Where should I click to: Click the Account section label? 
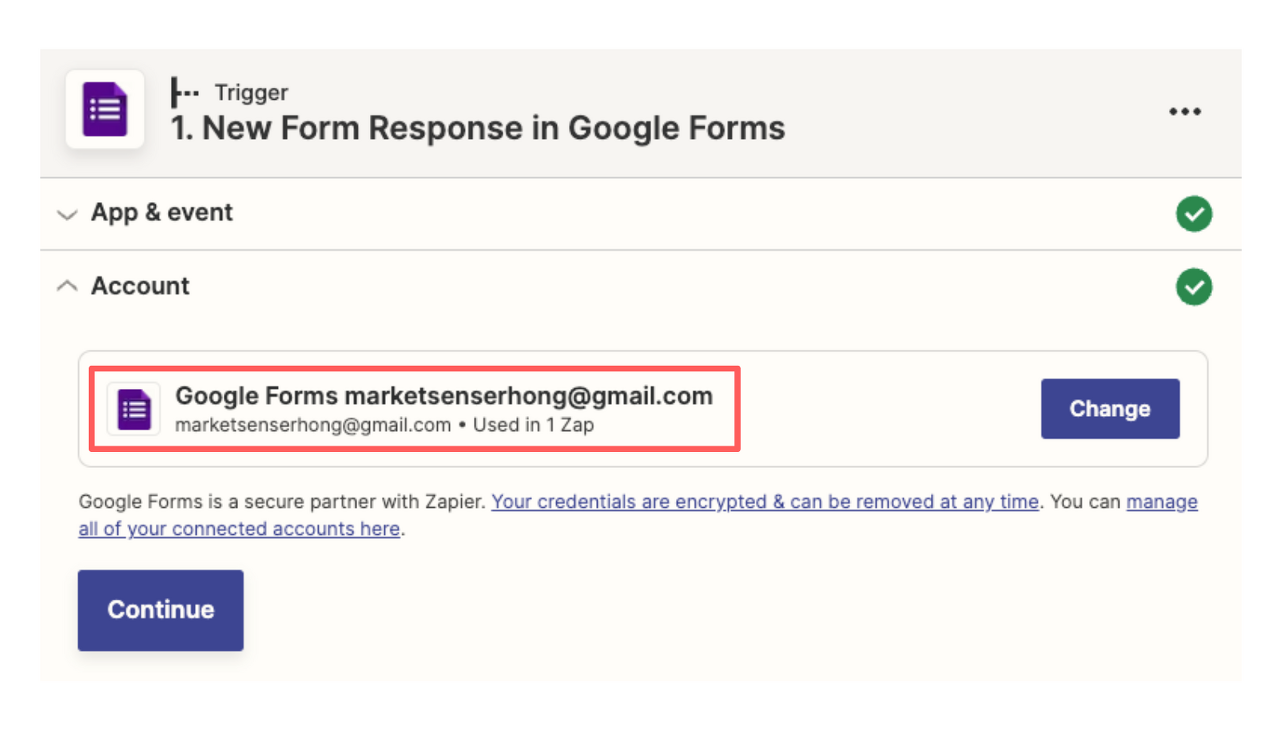[x=140, y=286]
